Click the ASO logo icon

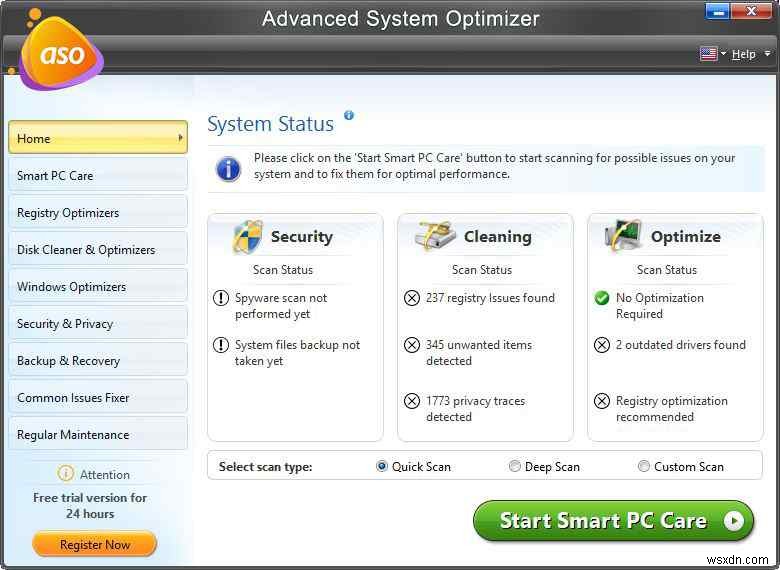tap(61, 53)
